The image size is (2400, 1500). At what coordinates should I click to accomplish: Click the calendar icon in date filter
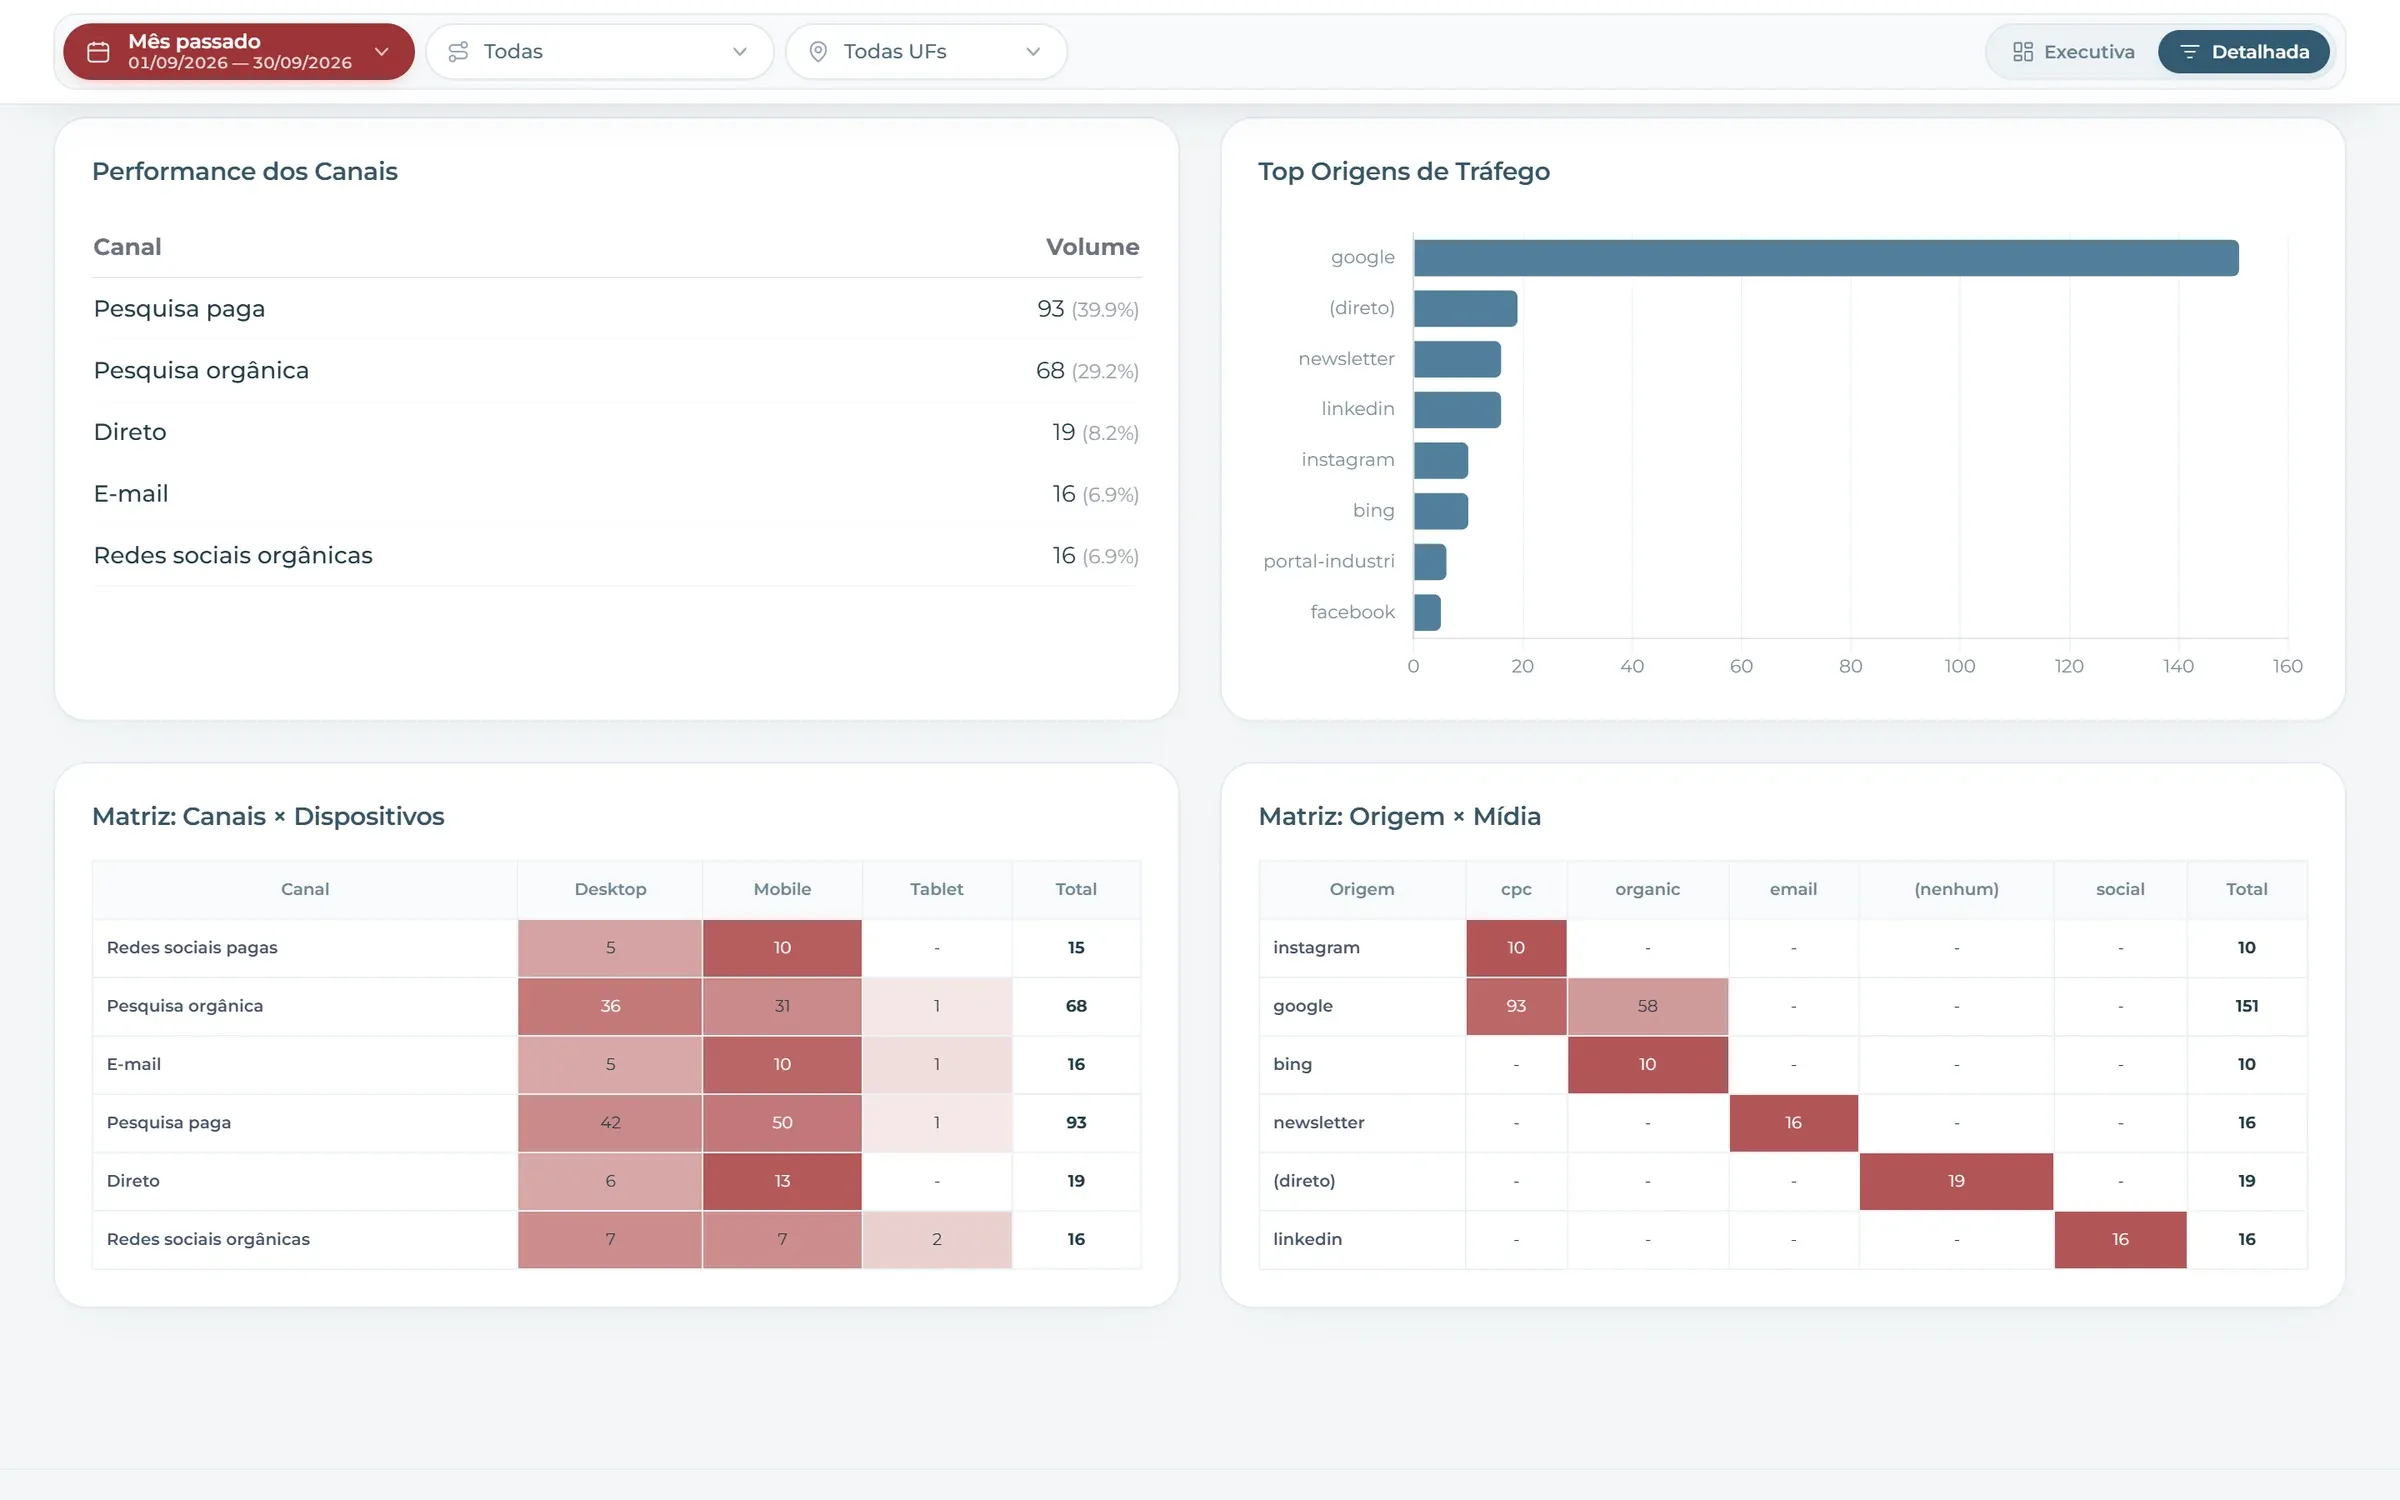coord(98,52)
